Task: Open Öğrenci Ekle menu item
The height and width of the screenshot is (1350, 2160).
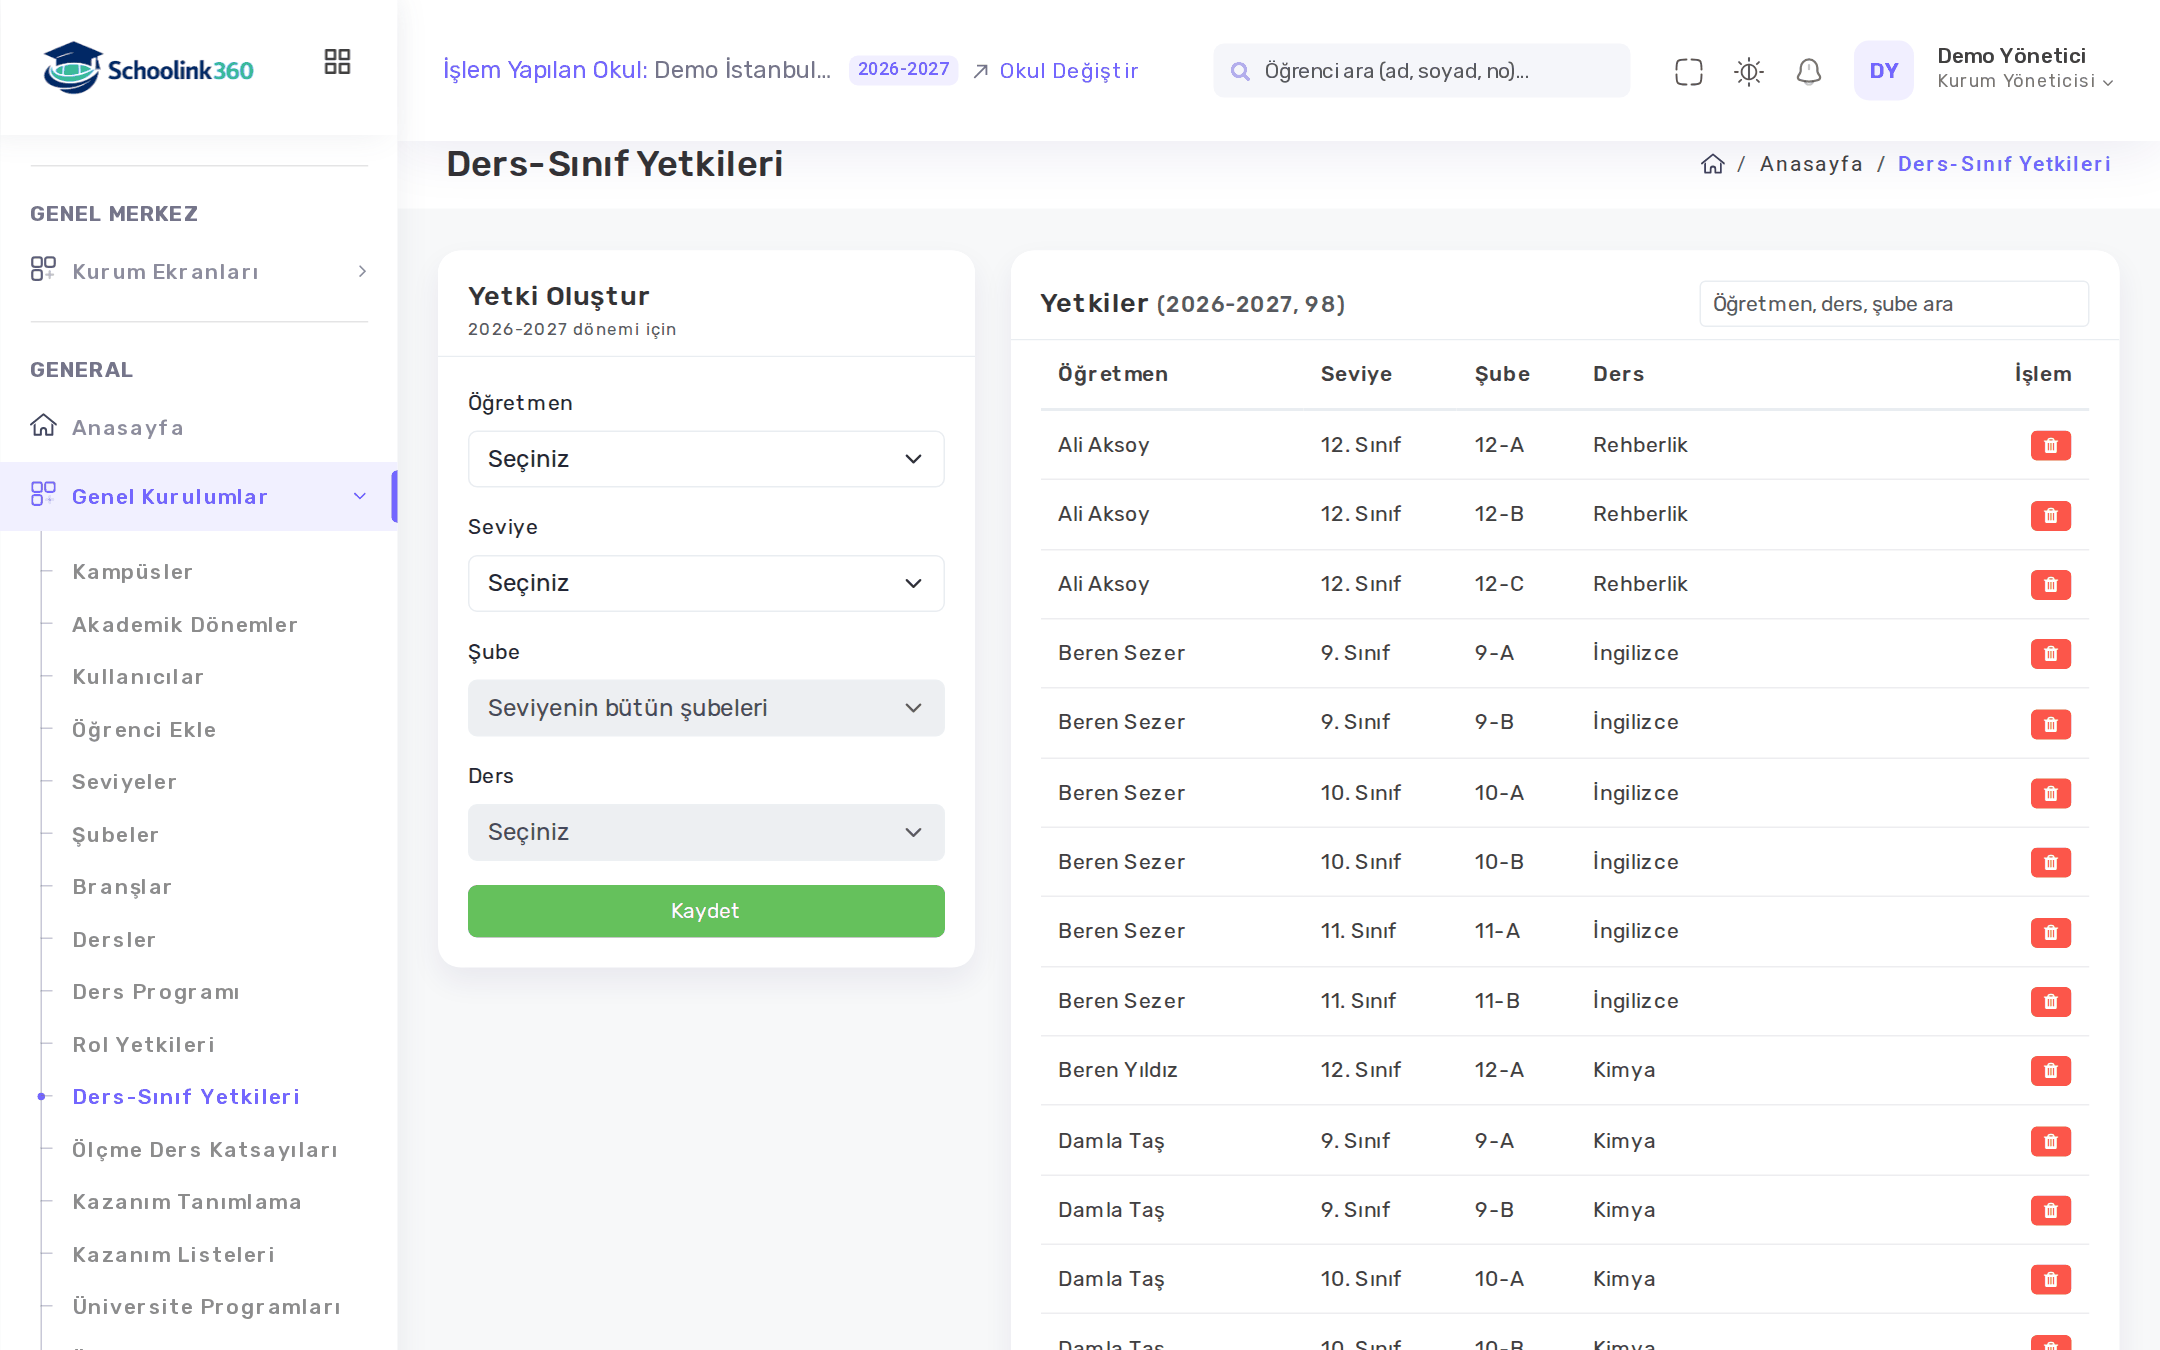Action: click(x=144, y=730)
